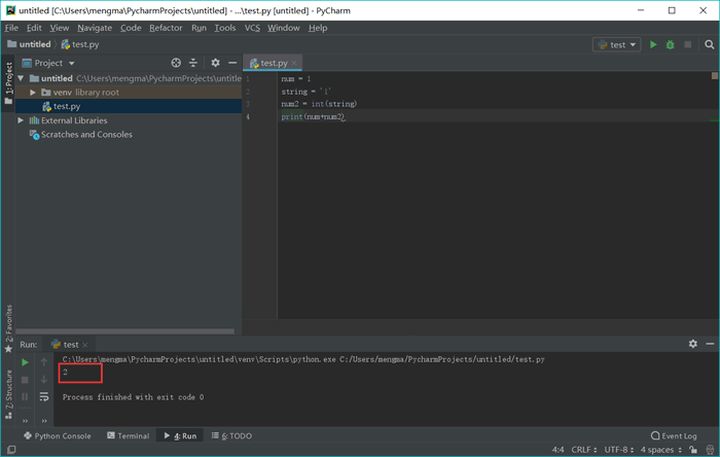This screenshot has width=720, height=457.
Task: Change CRLF line separator in status bar
Action: coord(584,450)
